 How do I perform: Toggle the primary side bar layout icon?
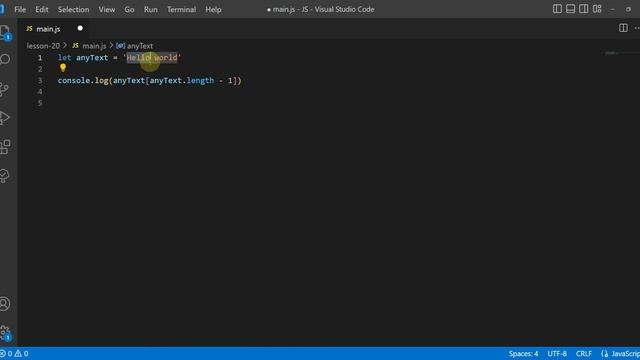[x=557, y=9]
